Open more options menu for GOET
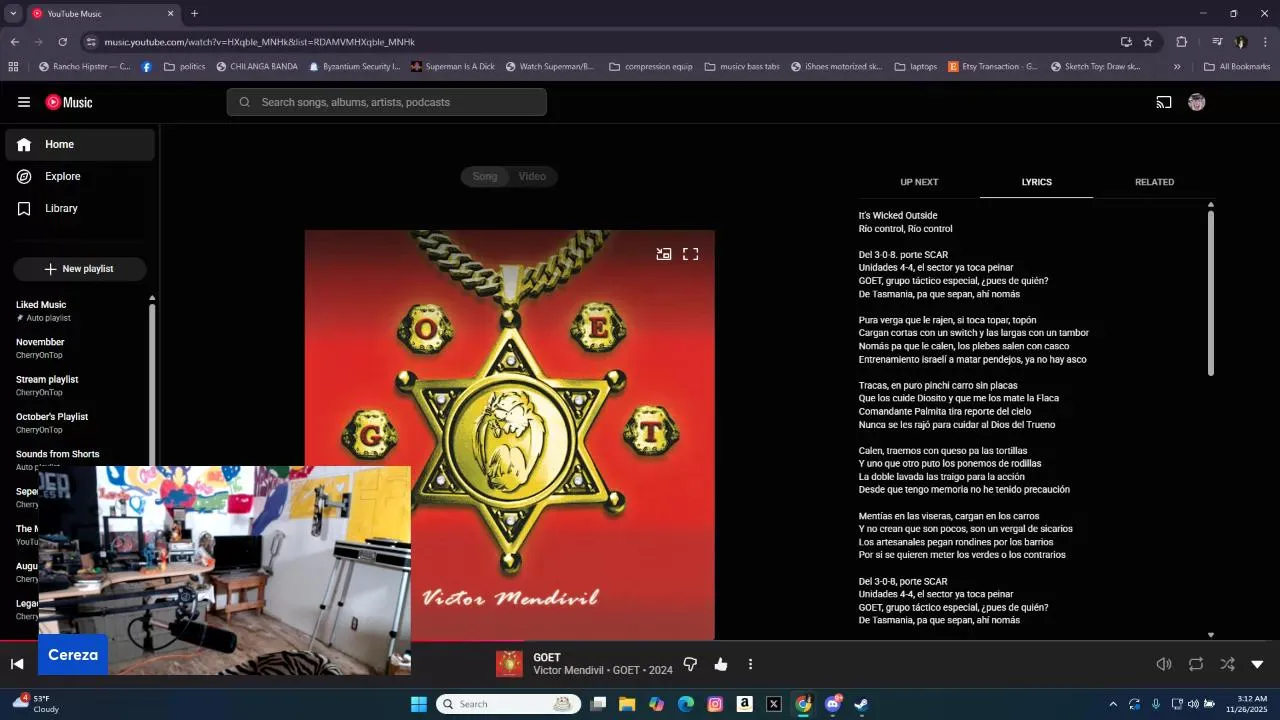This screenshot has width=1280, height=720. point(750,664)
